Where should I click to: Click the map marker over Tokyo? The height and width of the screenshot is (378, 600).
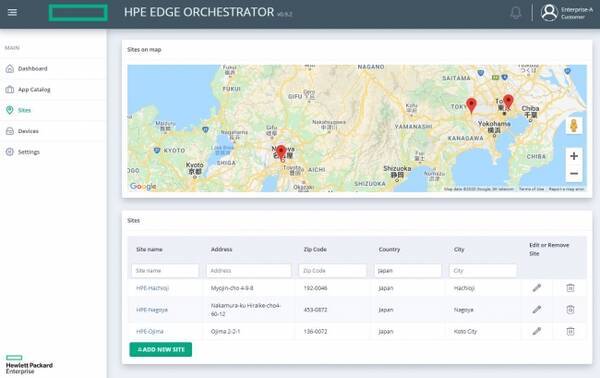coord(508,101)
